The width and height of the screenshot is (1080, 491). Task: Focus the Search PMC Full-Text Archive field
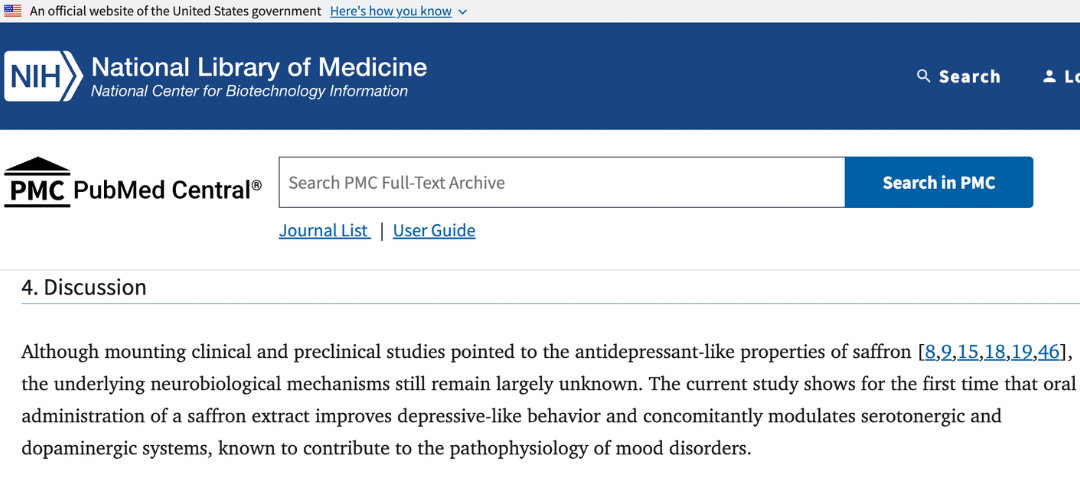[x=561, y=182]
